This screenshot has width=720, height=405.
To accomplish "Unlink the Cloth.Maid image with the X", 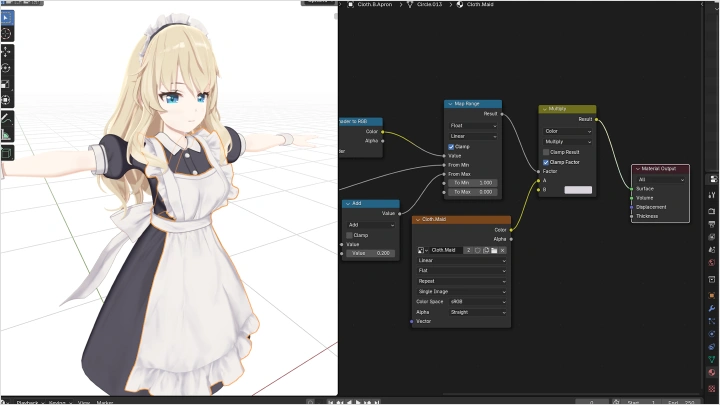I will 502,250.
